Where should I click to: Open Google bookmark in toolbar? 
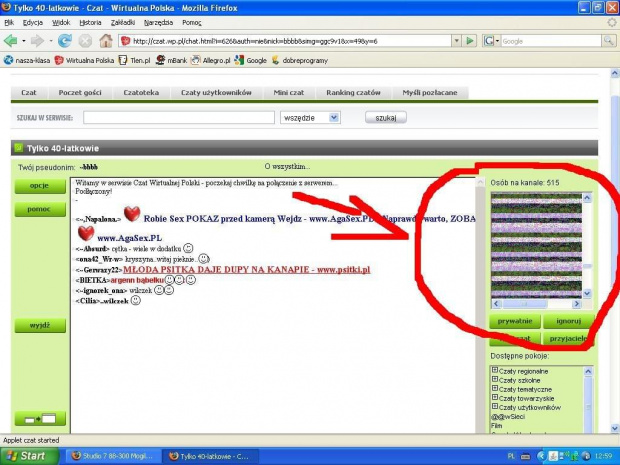[x=250, y=60]
